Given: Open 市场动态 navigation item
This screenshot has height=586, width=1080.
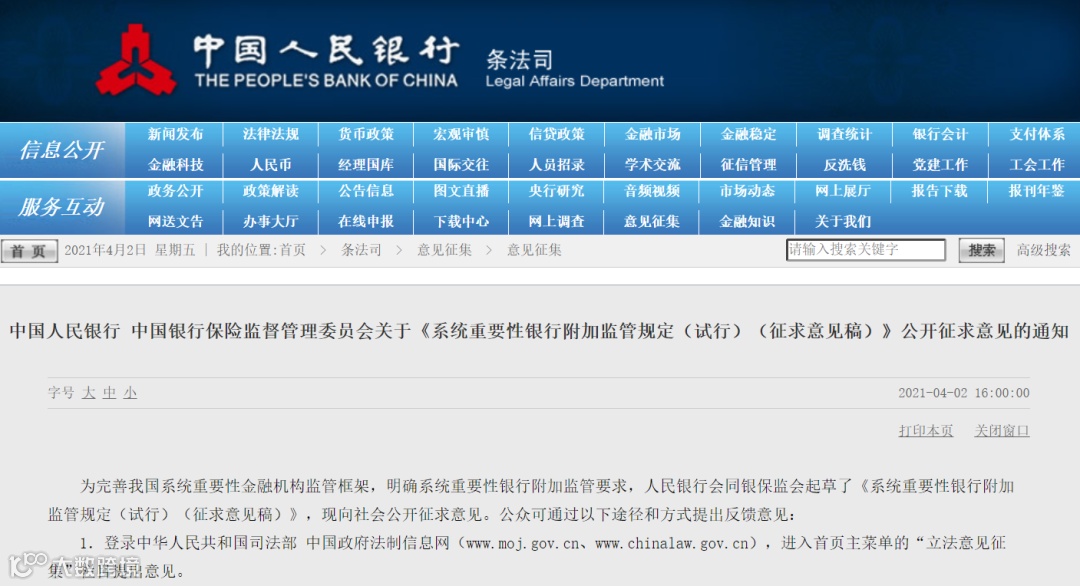Looking at the screenshot, I should click(x=747, y=191).
